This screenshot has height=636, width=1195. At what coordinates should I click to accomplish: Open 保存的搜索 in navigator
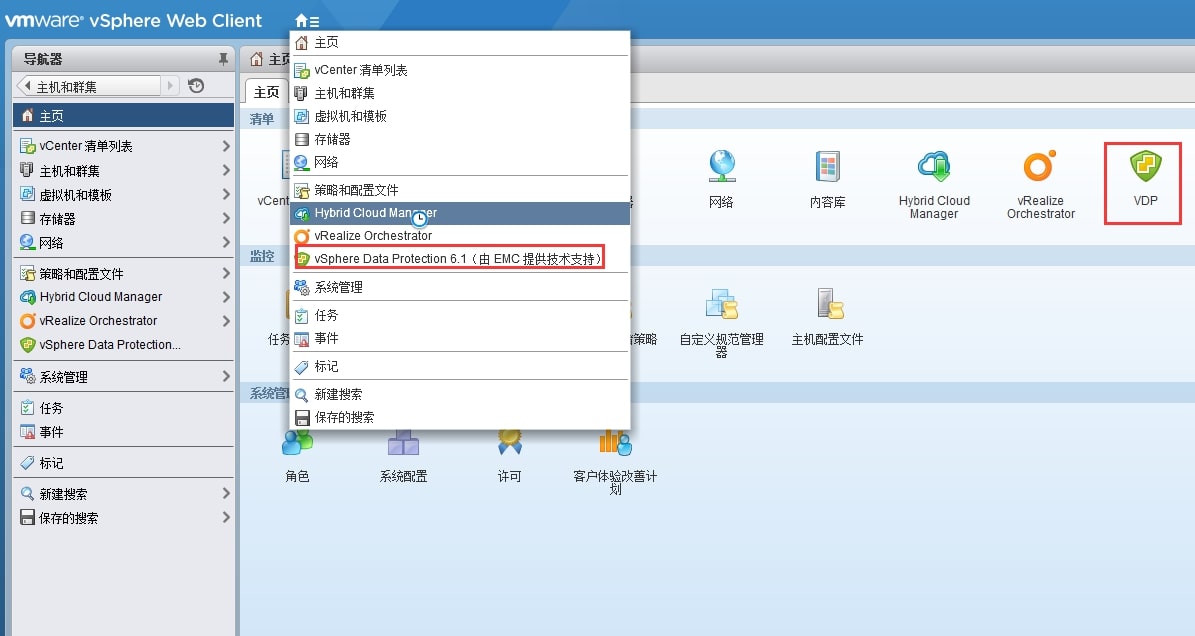(123, 518)
